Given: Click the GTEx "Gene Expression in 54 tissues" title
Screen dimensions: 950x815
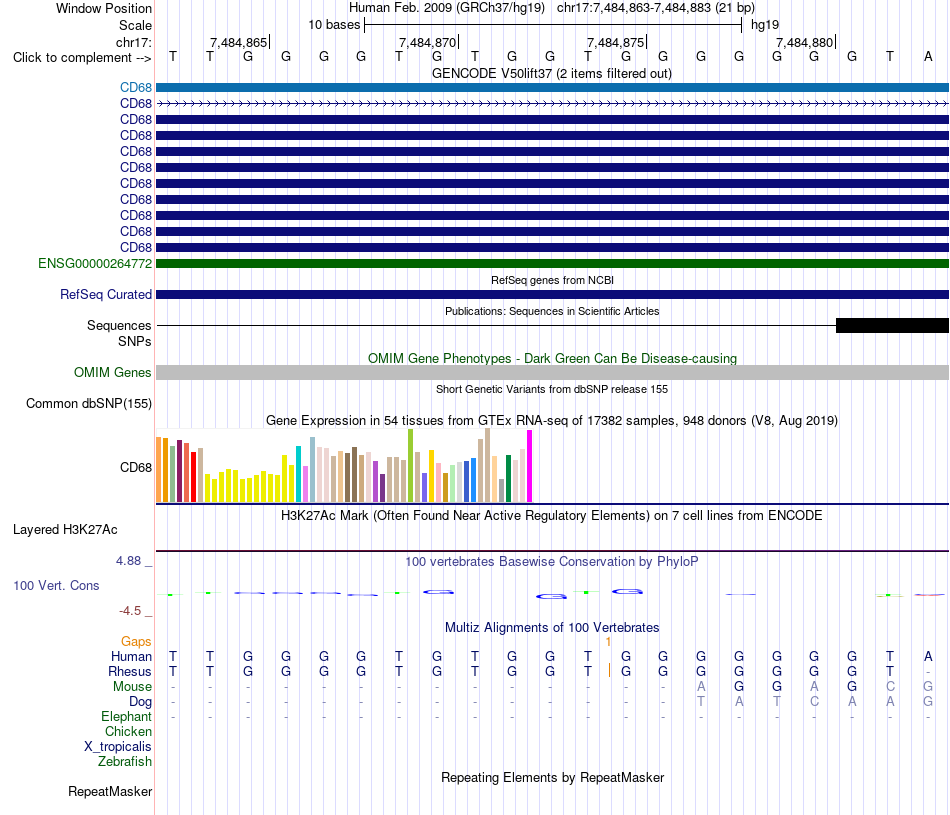Looking at the screenshot, I should pos(552,421).
